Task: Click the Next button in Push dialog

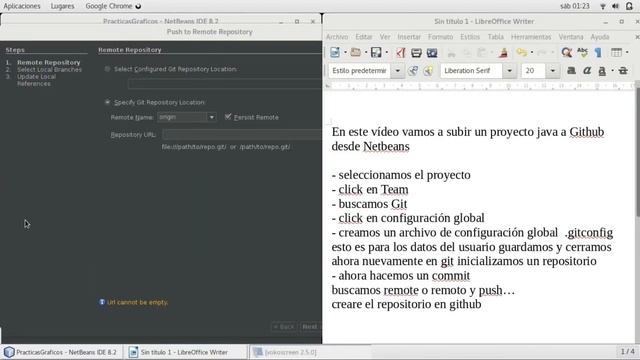Action: coord(310,327)
